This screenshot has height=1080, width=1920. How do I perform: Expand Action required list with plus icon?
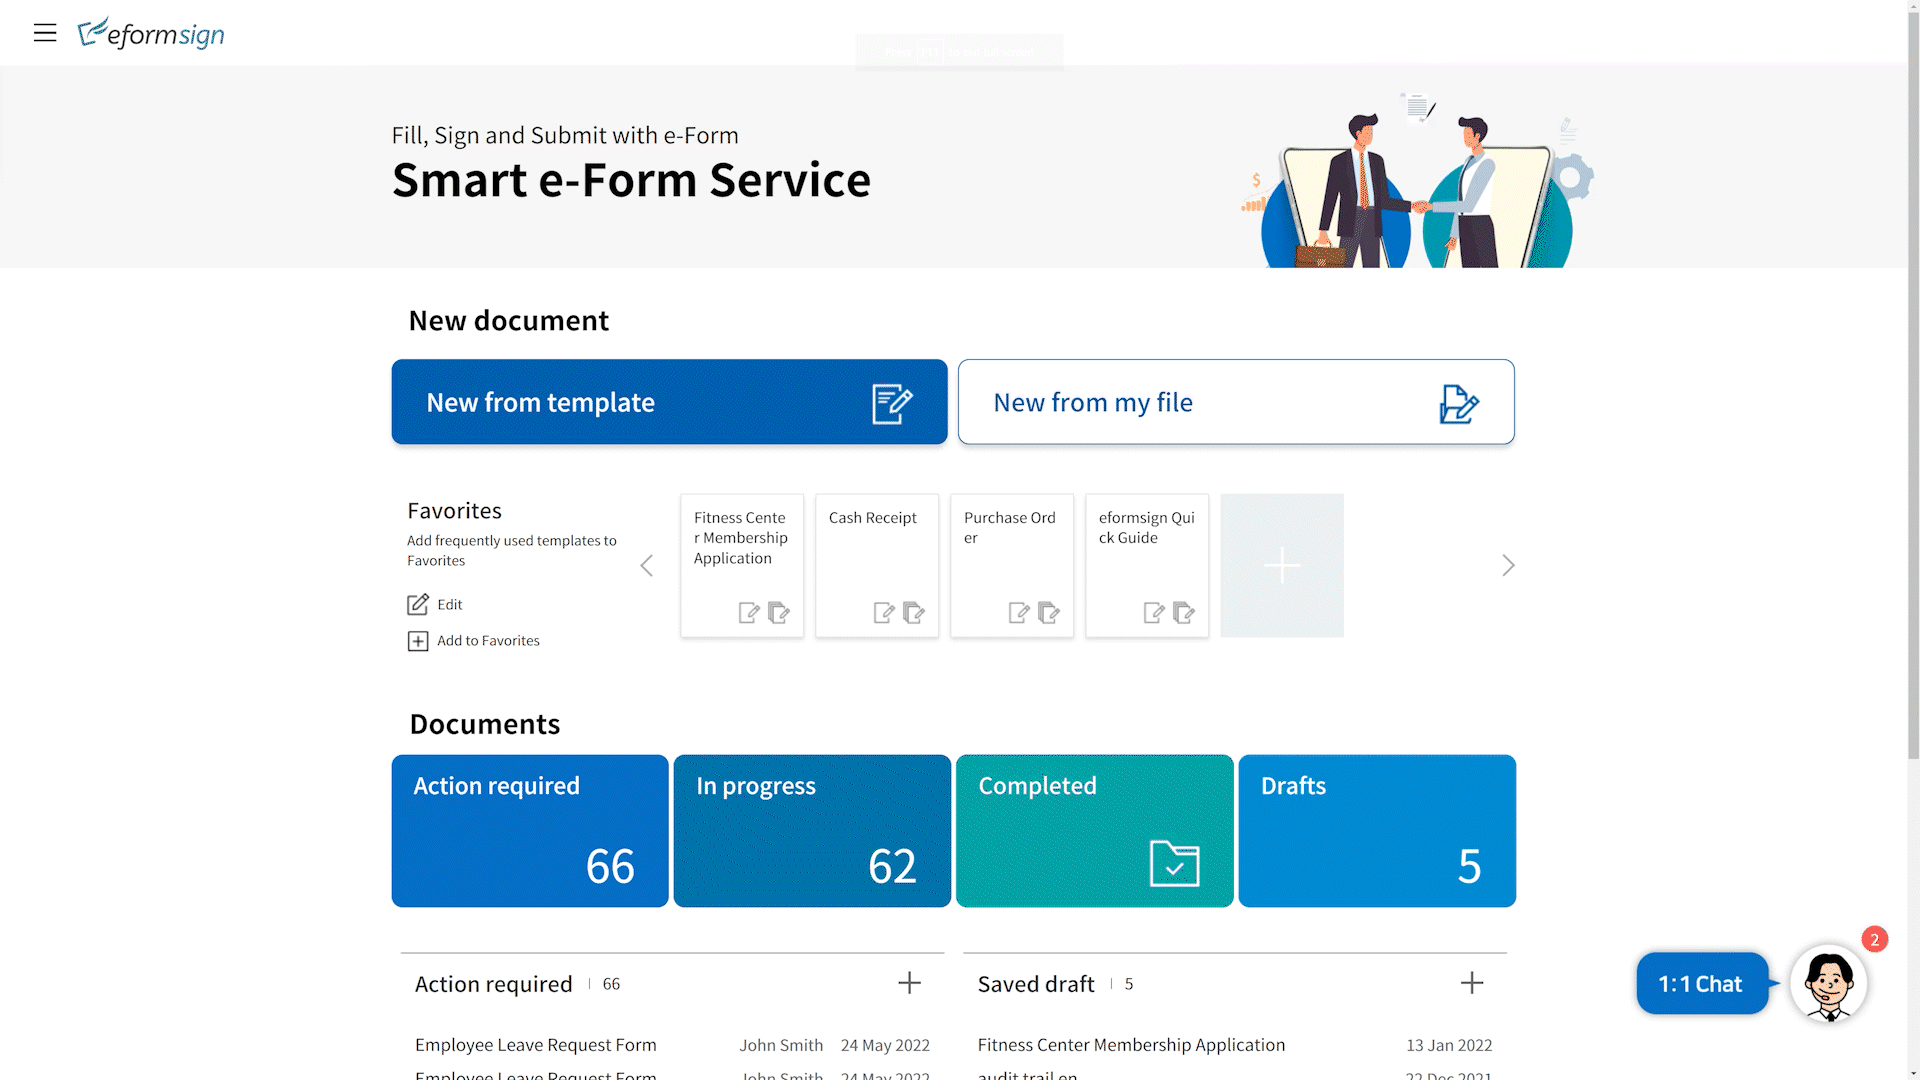click(909, 983)
